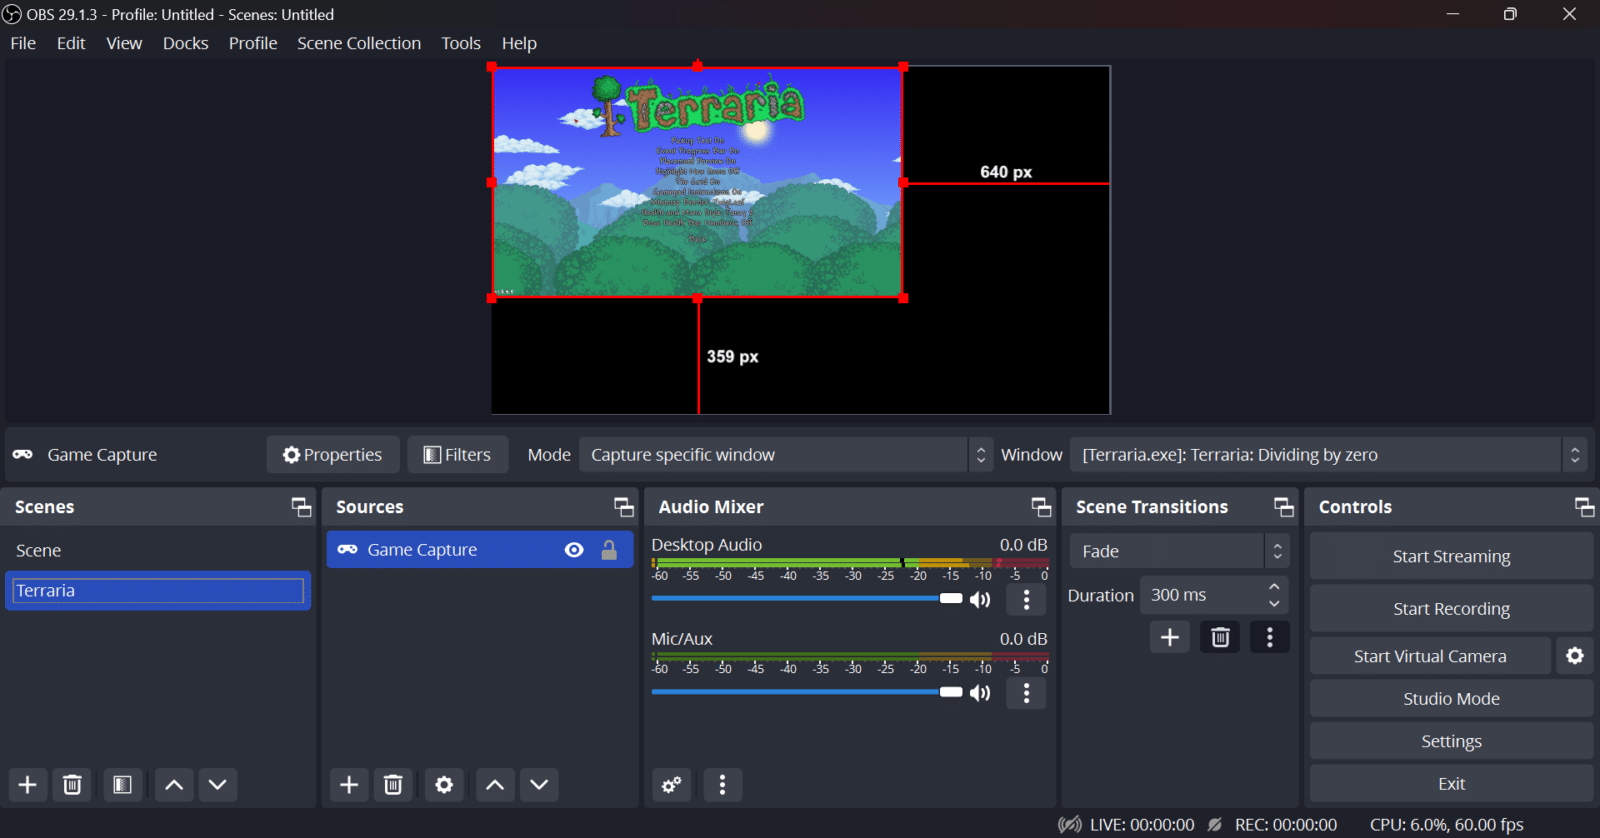This screenshot has width=1600, height=838.
Task: Open the Fade transition dropdown
Action: coord(1179,551)
